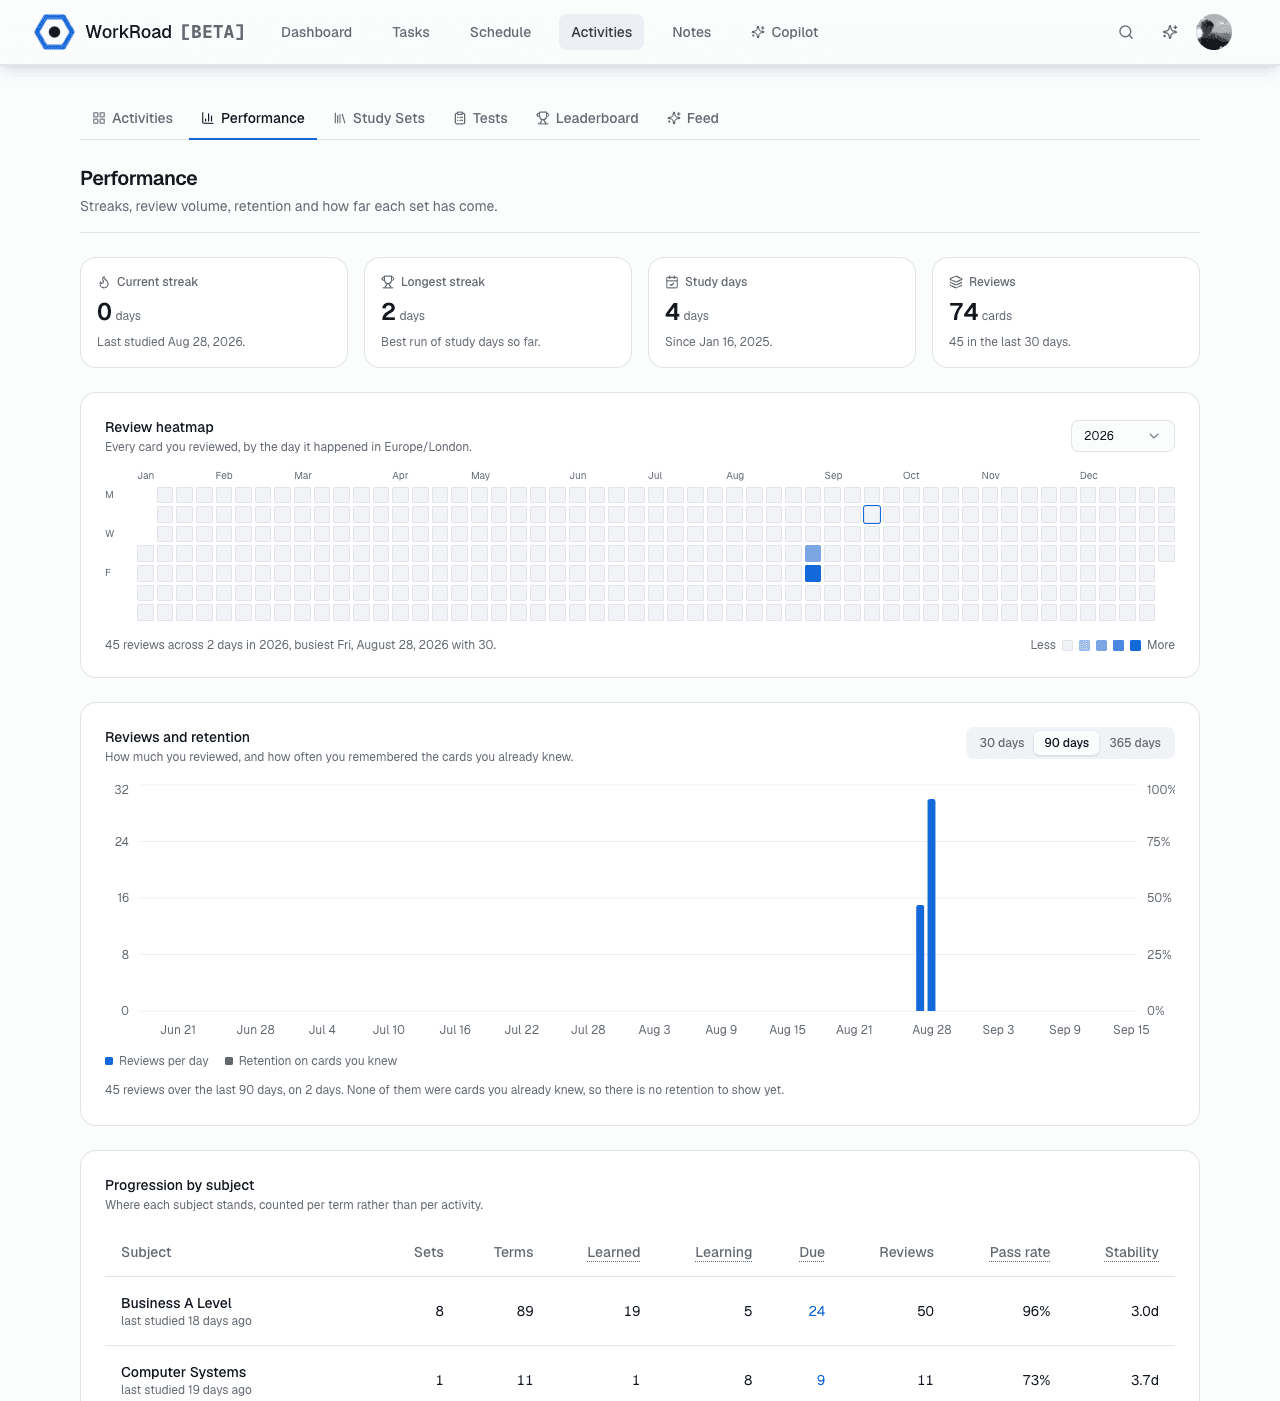
Task: Click the 96% pass rate cell
Action: 1036,1311
